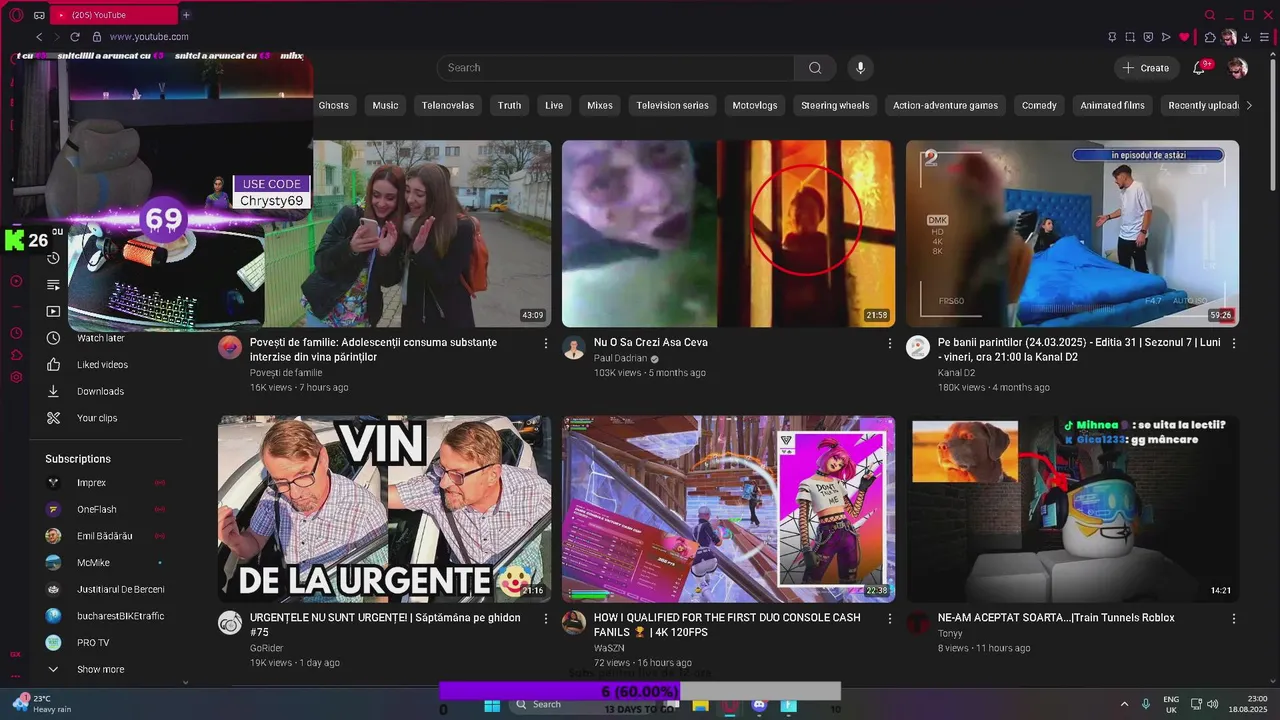Open a new browser tab with plus icon

186,15
